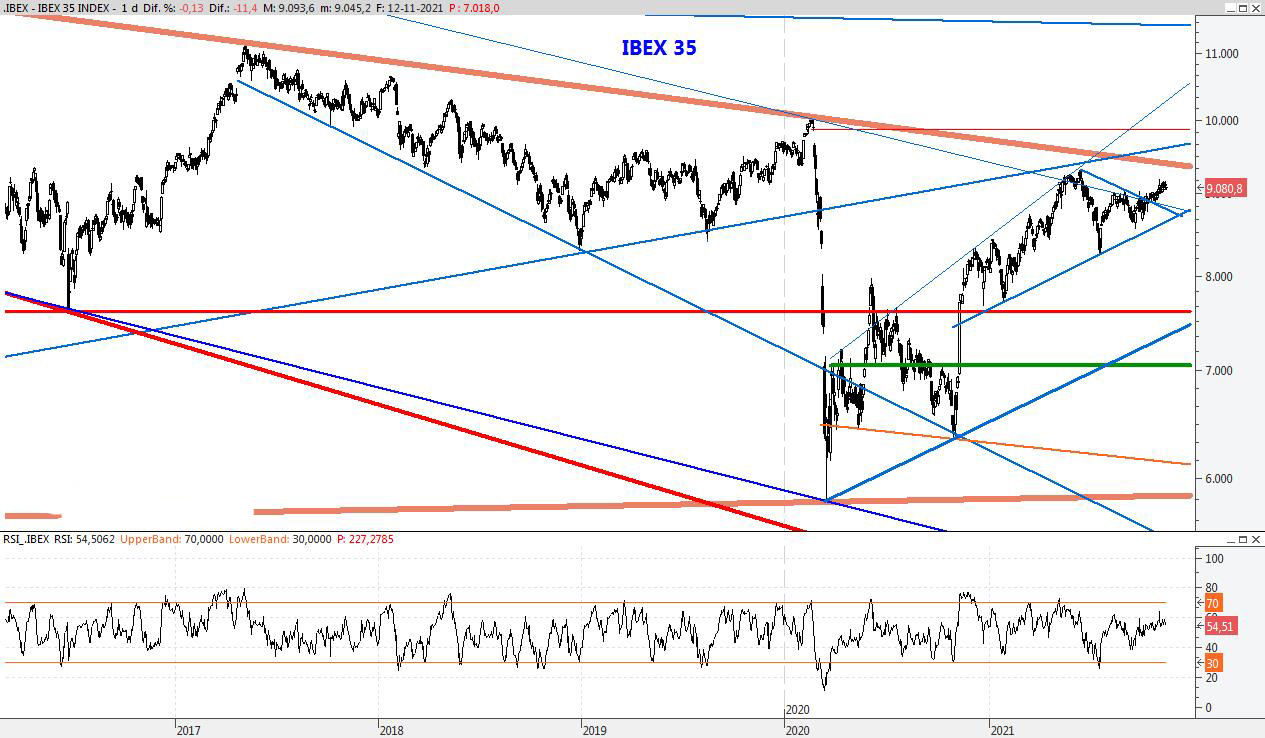The width and height of the screenshot is (1265, 738).
Task: Select the red horizontal support line
Action: click(500, 312)
